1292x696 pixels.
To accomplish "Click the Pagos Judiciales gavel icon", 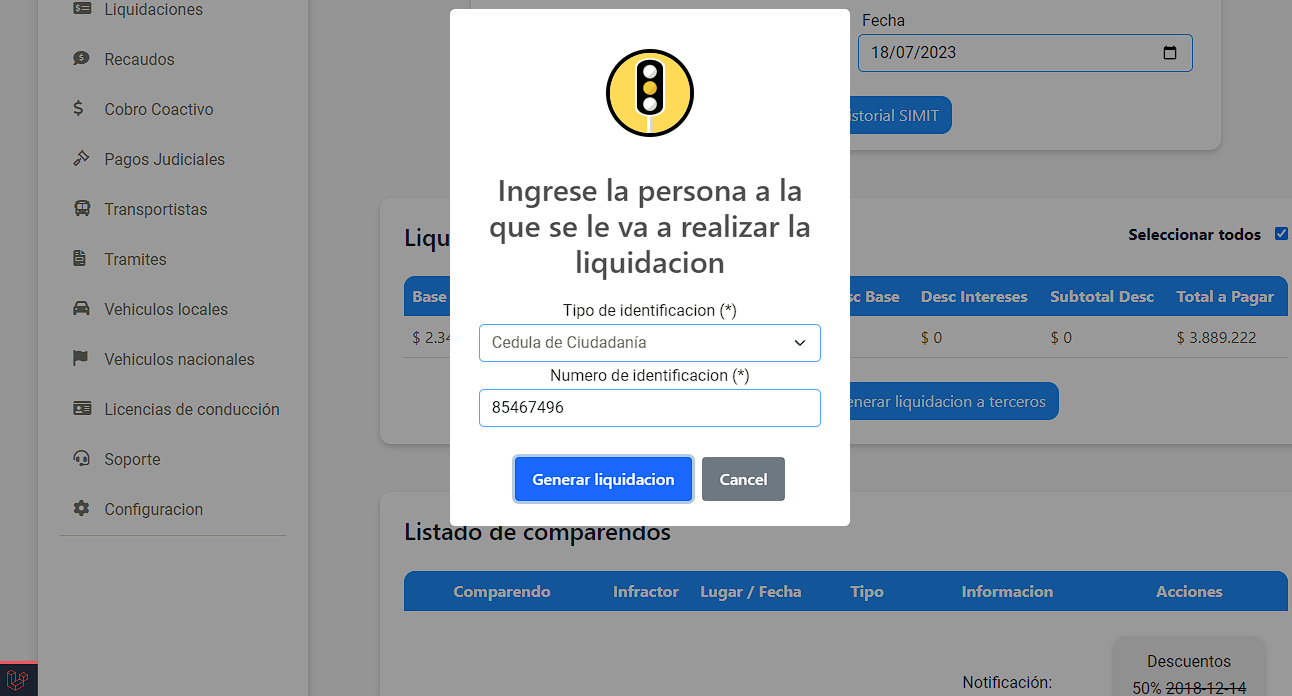I will pyautogui.click(x=81, y=159).
